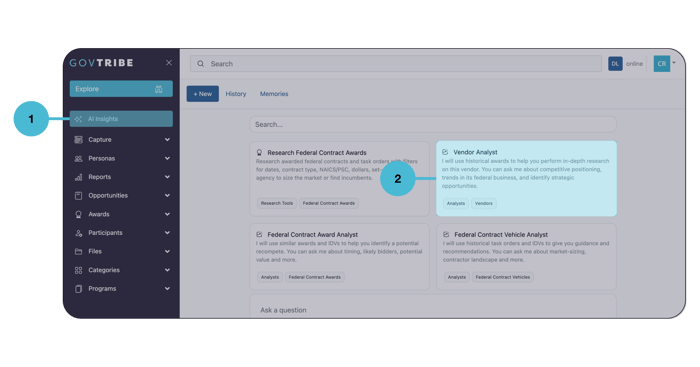The height and width of the screenshot is (367, 700).
Task: Open the Federal Contract Vehicle Analyst card
Action: coord(526,257)
